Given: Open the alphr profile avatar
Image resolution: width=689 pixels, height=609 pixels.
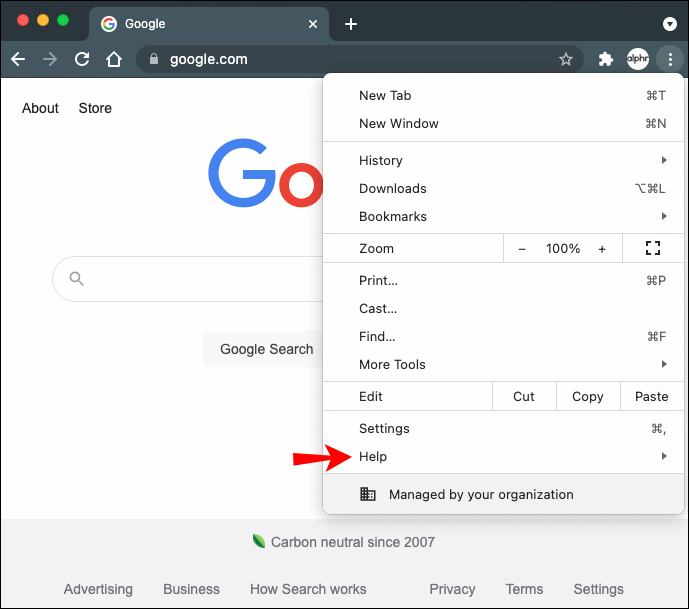Looking at the screenshot, I should 638,59.
